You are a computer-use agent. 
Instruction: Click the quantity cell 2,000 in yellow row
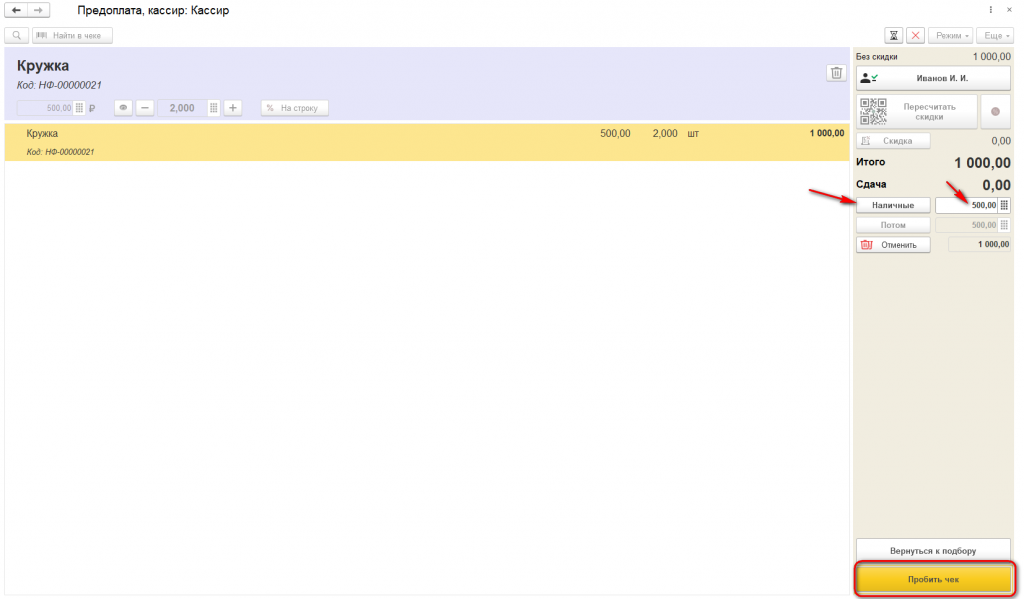[x=665, y=133]
